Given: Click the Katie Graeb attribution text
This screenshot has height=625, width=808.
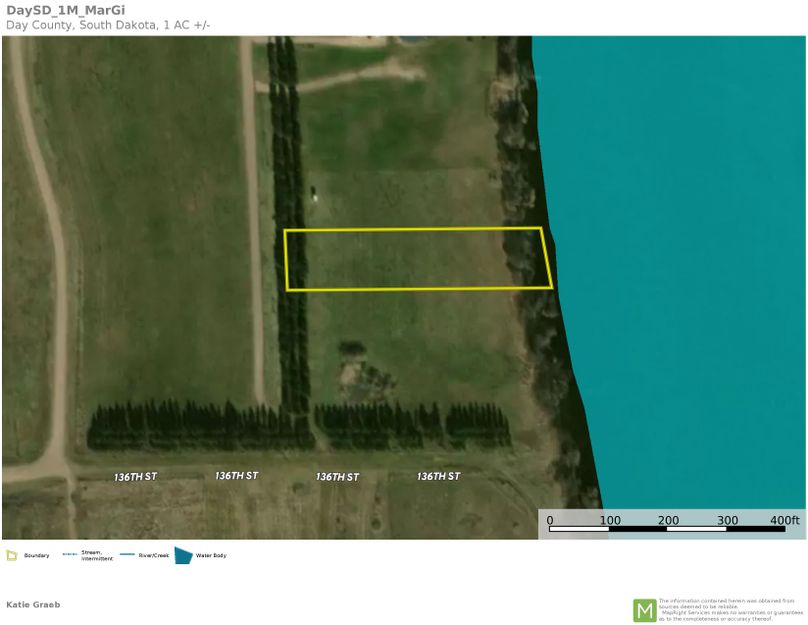Looking at the screenshot, I should click(x=34, y=604).
